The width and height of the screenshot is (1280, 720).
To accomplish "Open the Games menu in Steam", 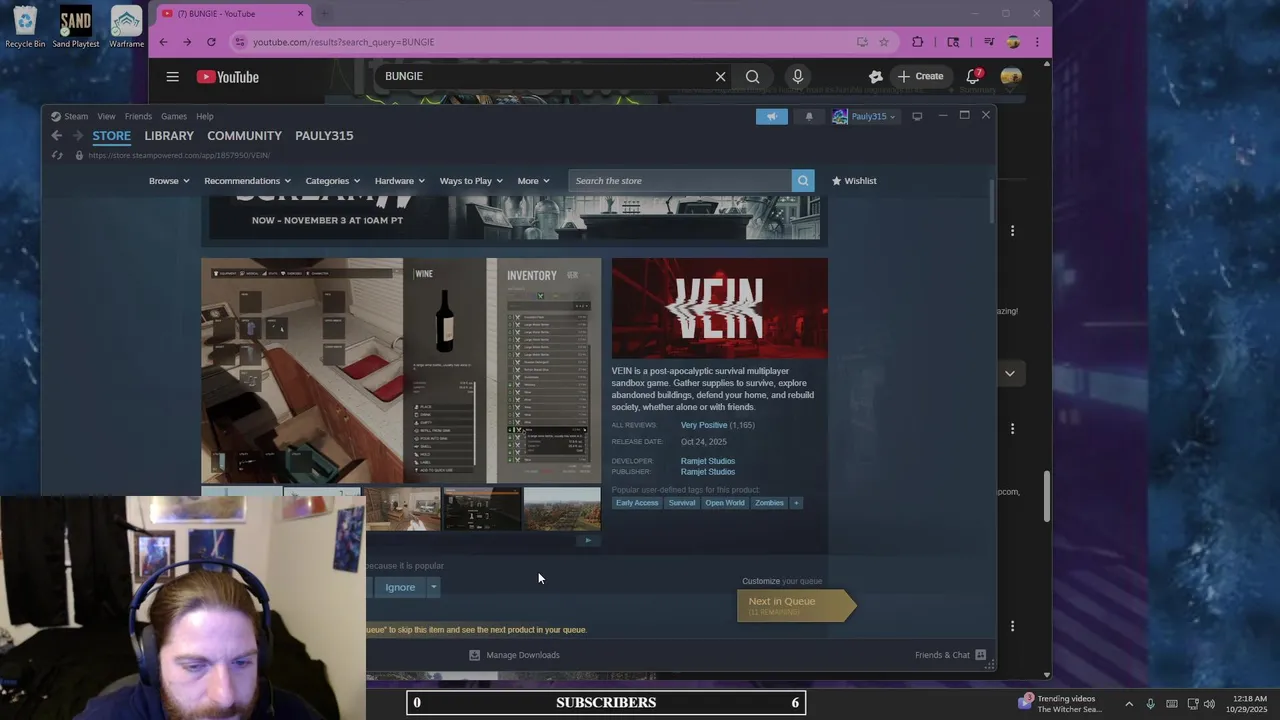I will pos(174,116).
